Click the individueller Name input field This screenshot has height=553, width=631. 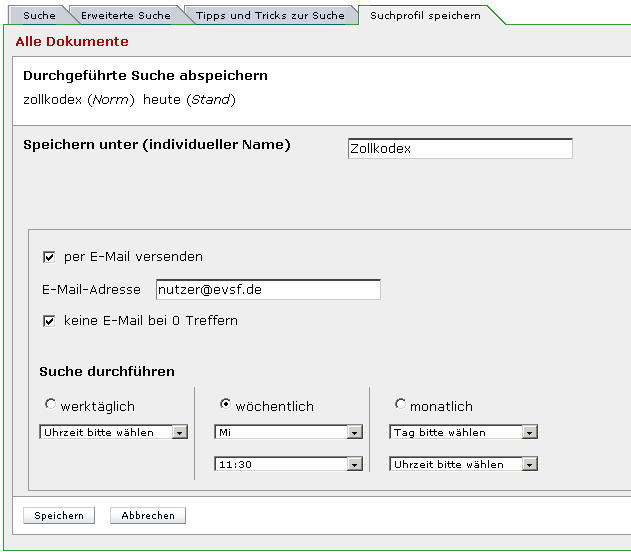click(x=459, y=149)
